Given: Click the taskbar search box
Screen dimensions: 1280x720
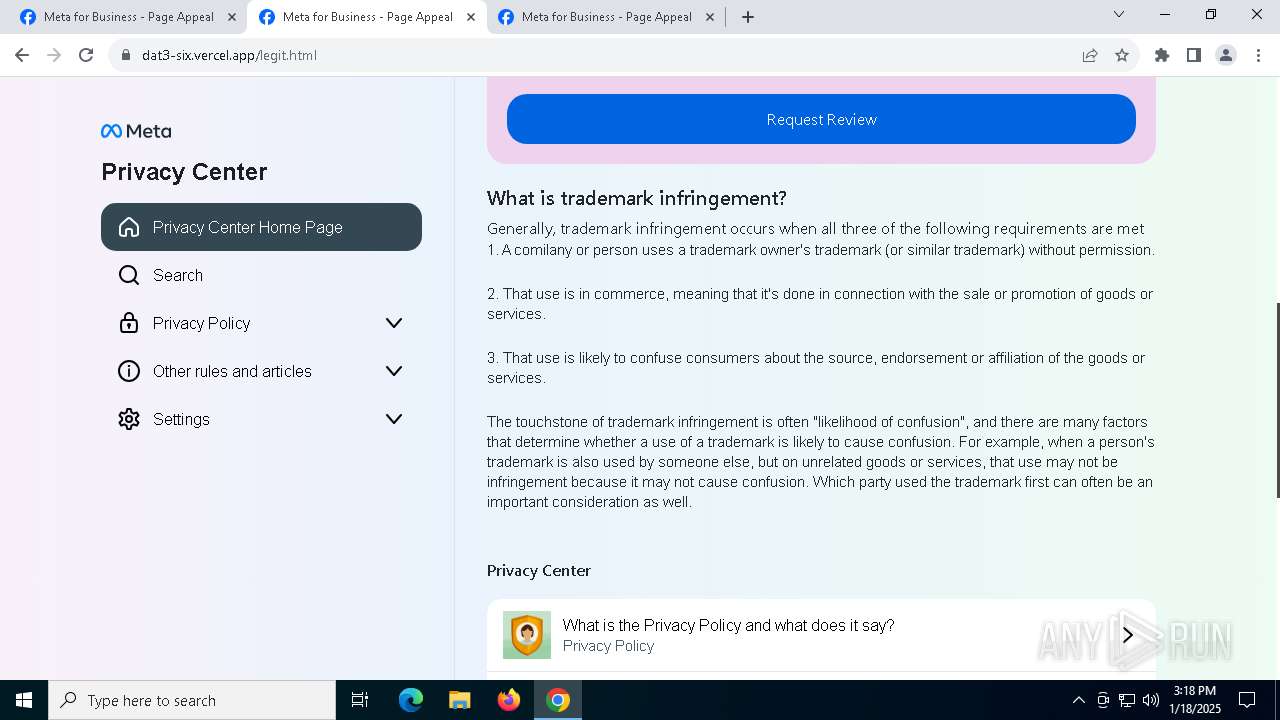Looking at the screenshot, I should click(x=192, y=700).
